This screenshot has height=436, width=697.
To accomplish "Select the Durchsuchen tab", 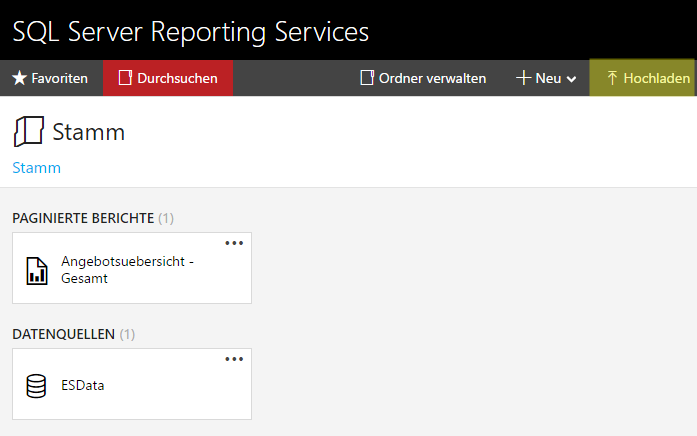I will 168,78.
